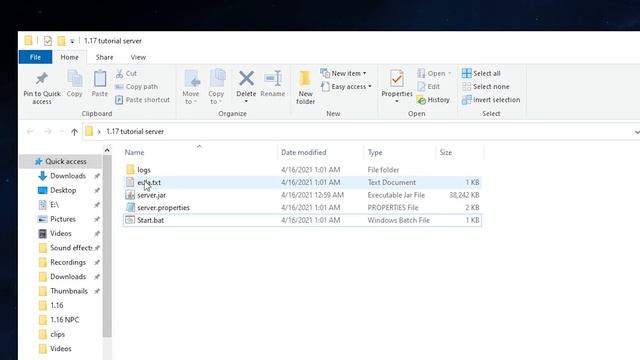Screen dimensions: 640x360
Task: Open Pictures in navigation pane
Action: click(57, 219)
